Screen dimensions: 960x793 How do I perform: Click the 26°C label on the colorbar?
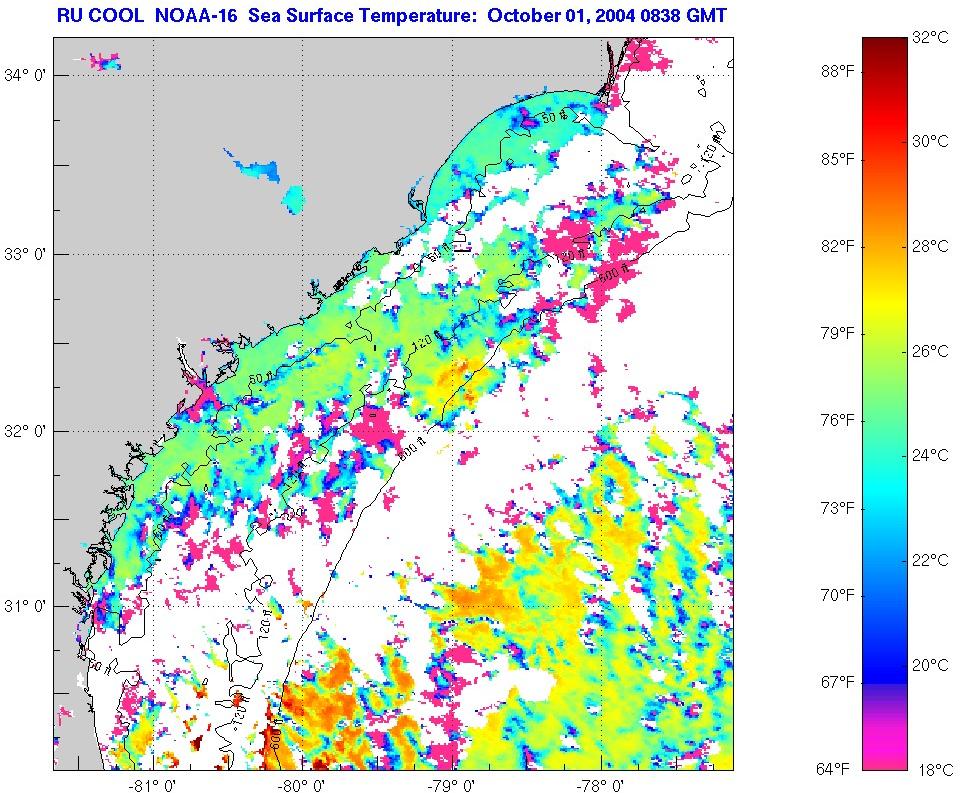(x=930, y=351)
